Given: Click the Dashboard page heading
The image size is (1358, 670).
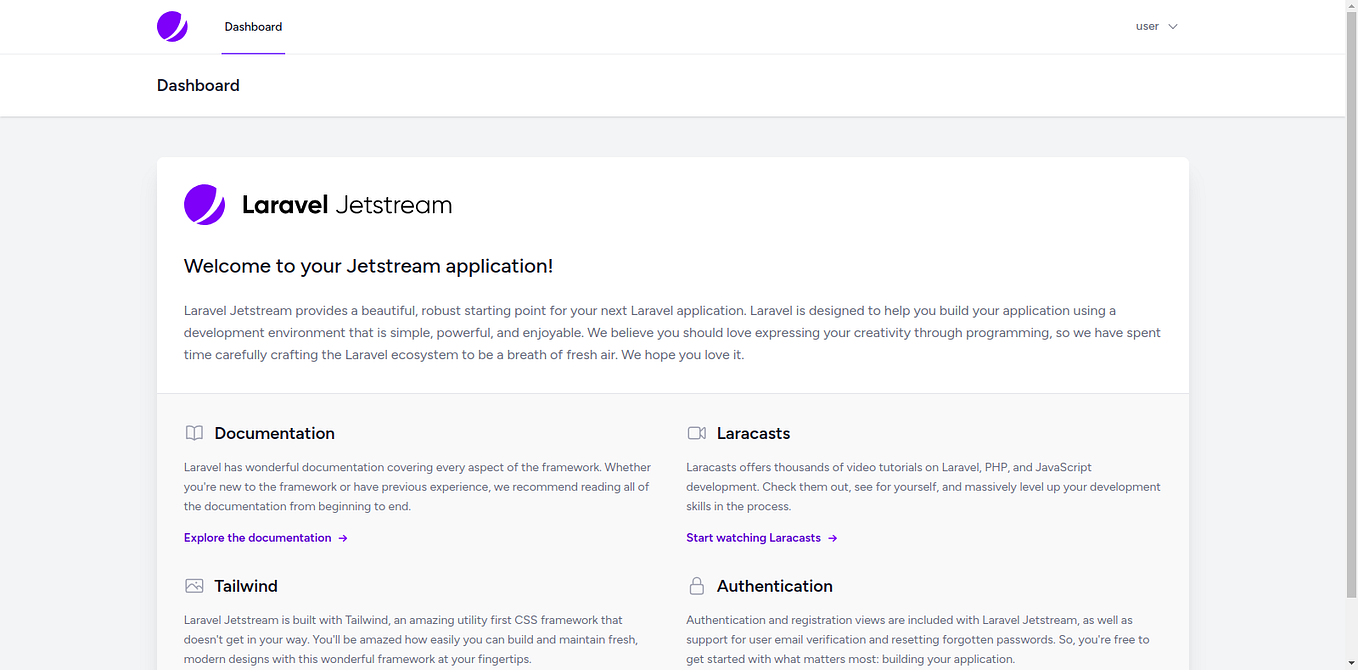Looking at the screenshot, I should (198, 85).
